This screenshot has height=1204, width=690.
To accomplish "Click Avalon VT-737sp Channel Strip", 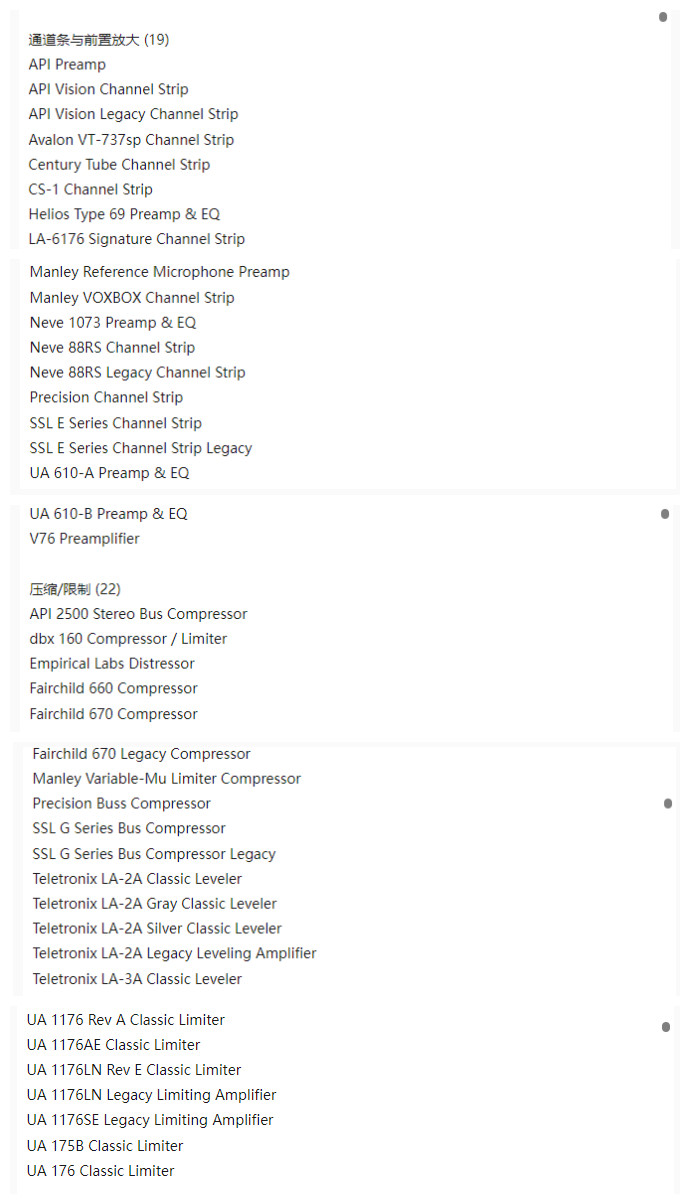I will point(131,139).
